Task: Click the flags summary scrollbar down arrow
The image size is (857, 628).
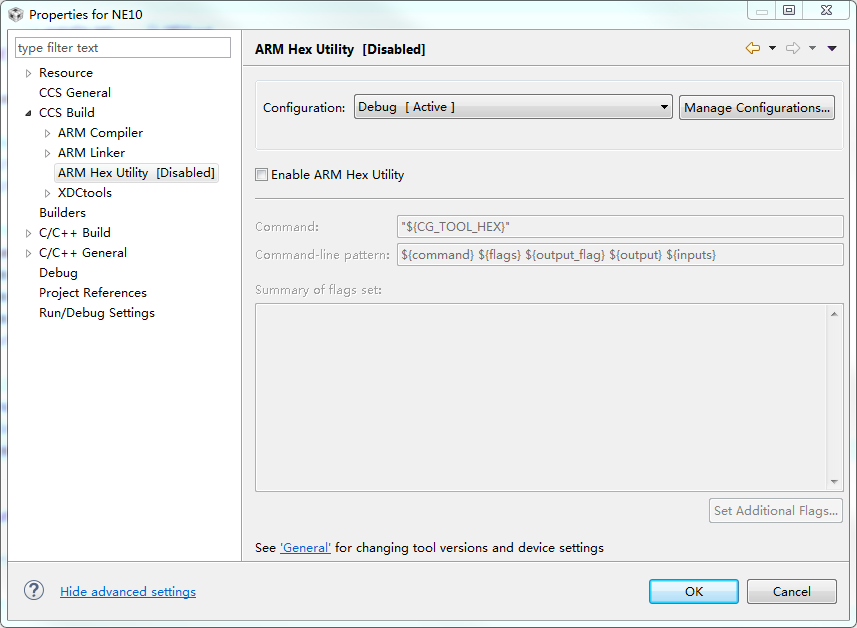Action: [835, 482]
